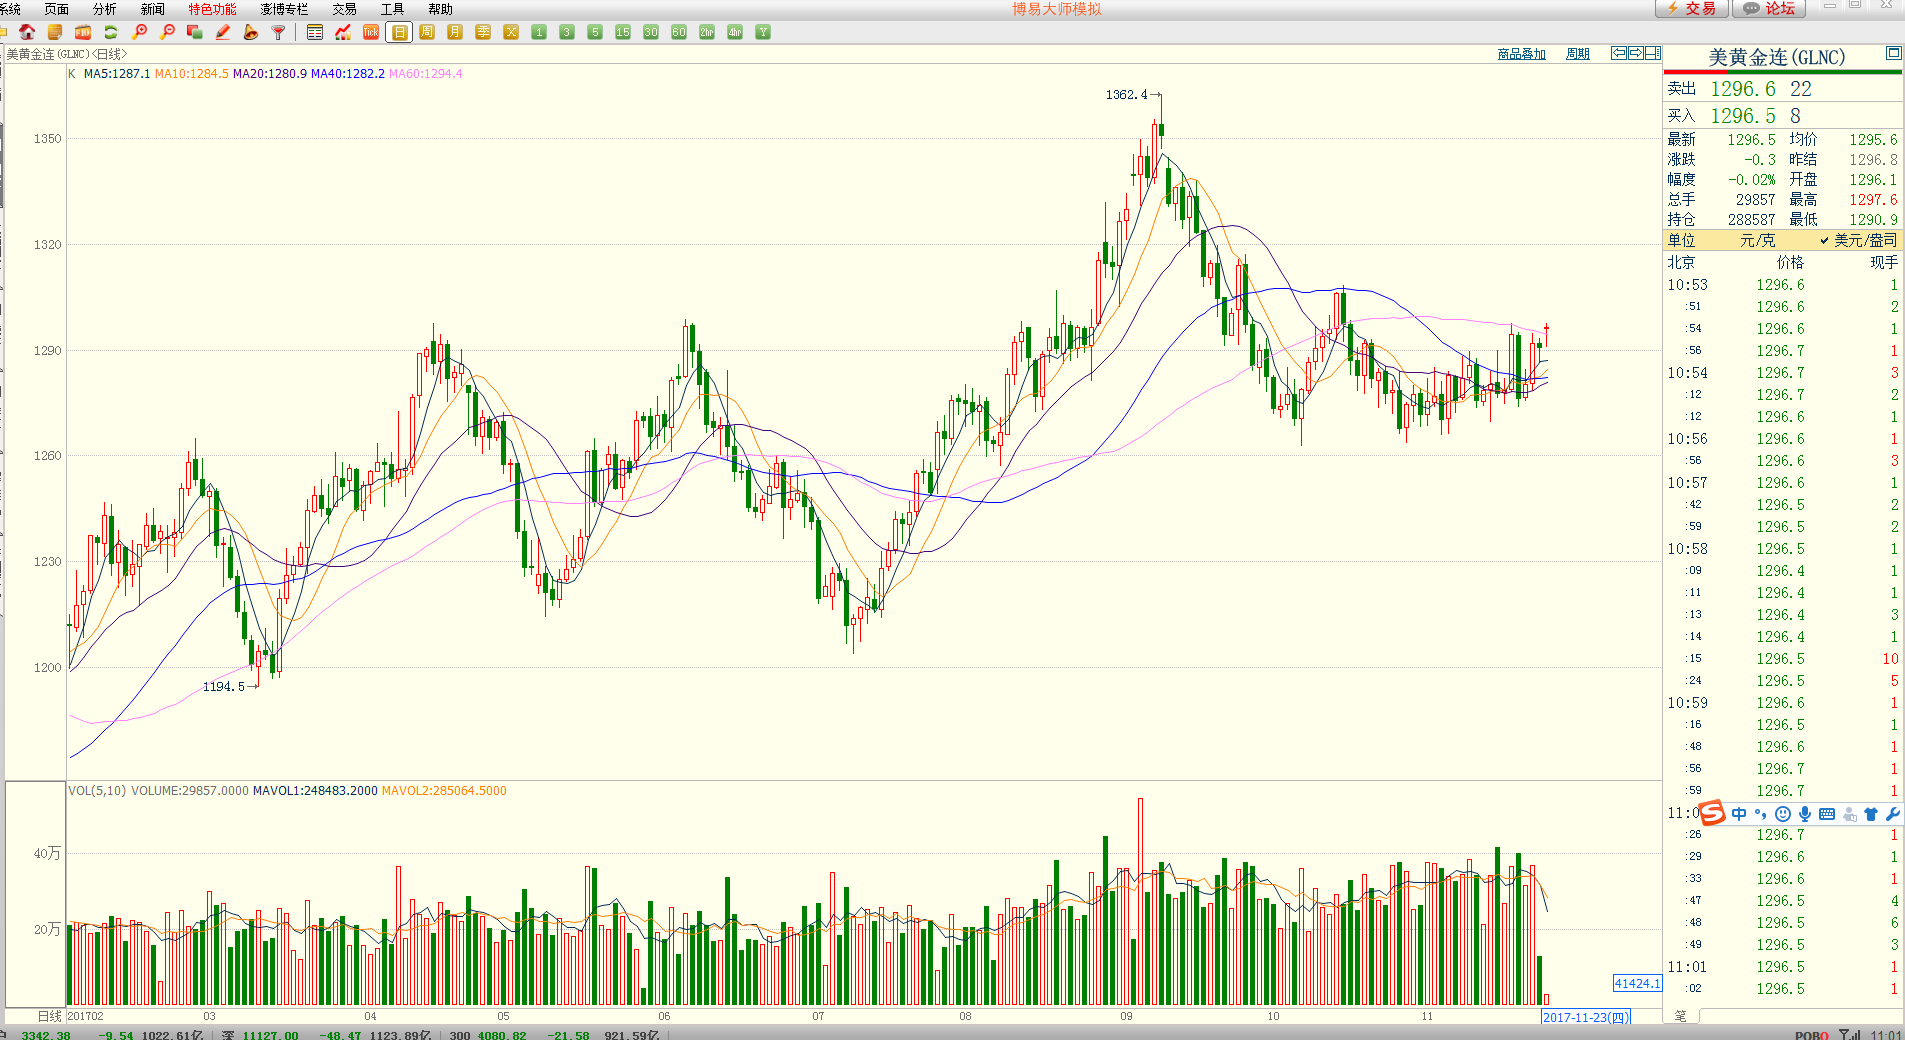1905x1040 pixels.
Task: Select the 15-minute chart period
Action: [x=623, y=32]
